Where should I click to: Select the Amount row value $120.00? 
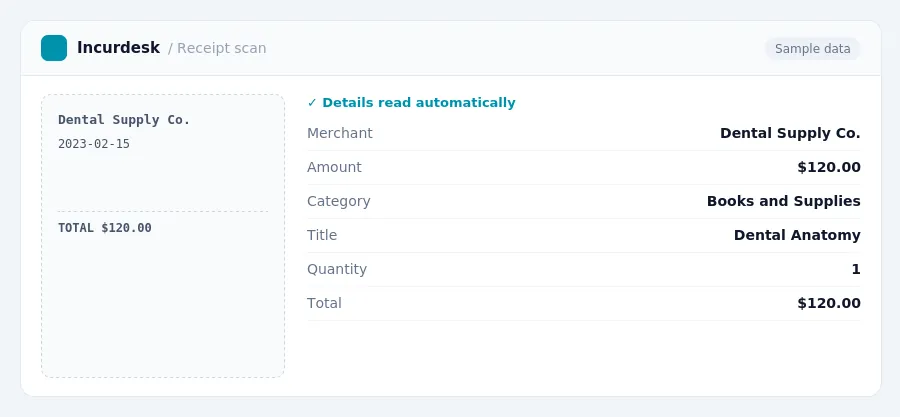829,167
